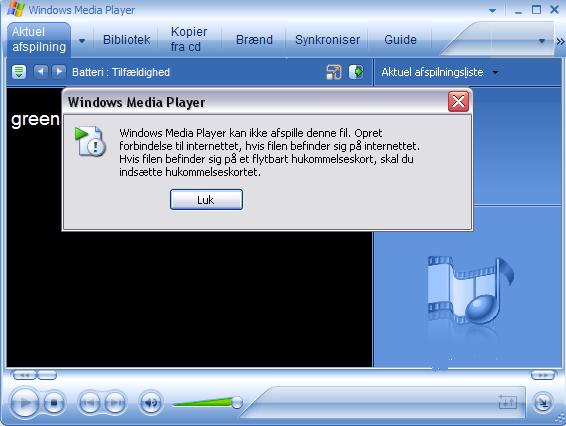Mute the sound with speaker icon

click(x=151, y=402)
